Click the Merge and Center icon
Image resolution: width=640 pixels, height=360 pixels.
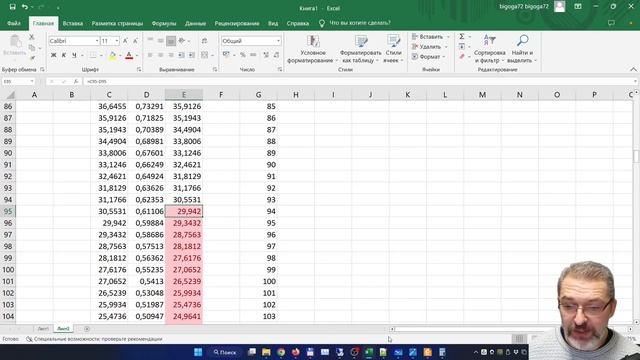pyautogui.click(x=204, y=55)
